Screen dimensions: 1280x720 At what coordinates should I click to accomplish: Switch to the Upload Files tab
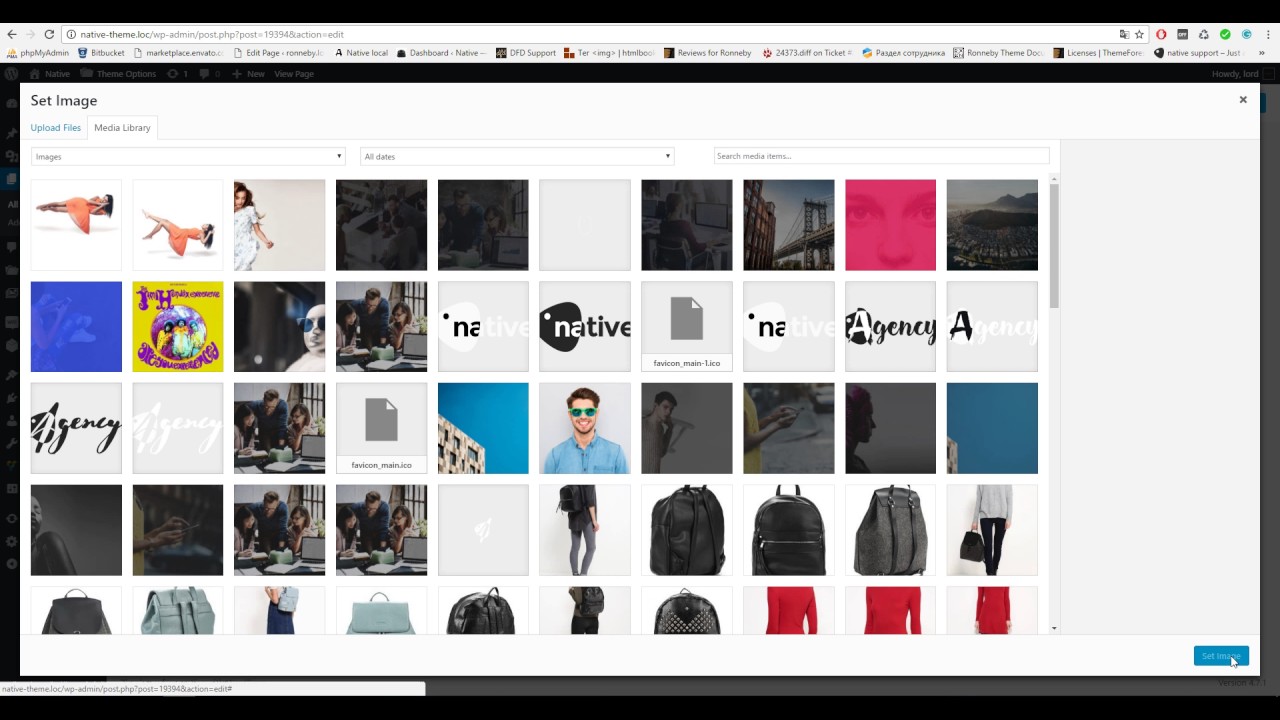55,128
